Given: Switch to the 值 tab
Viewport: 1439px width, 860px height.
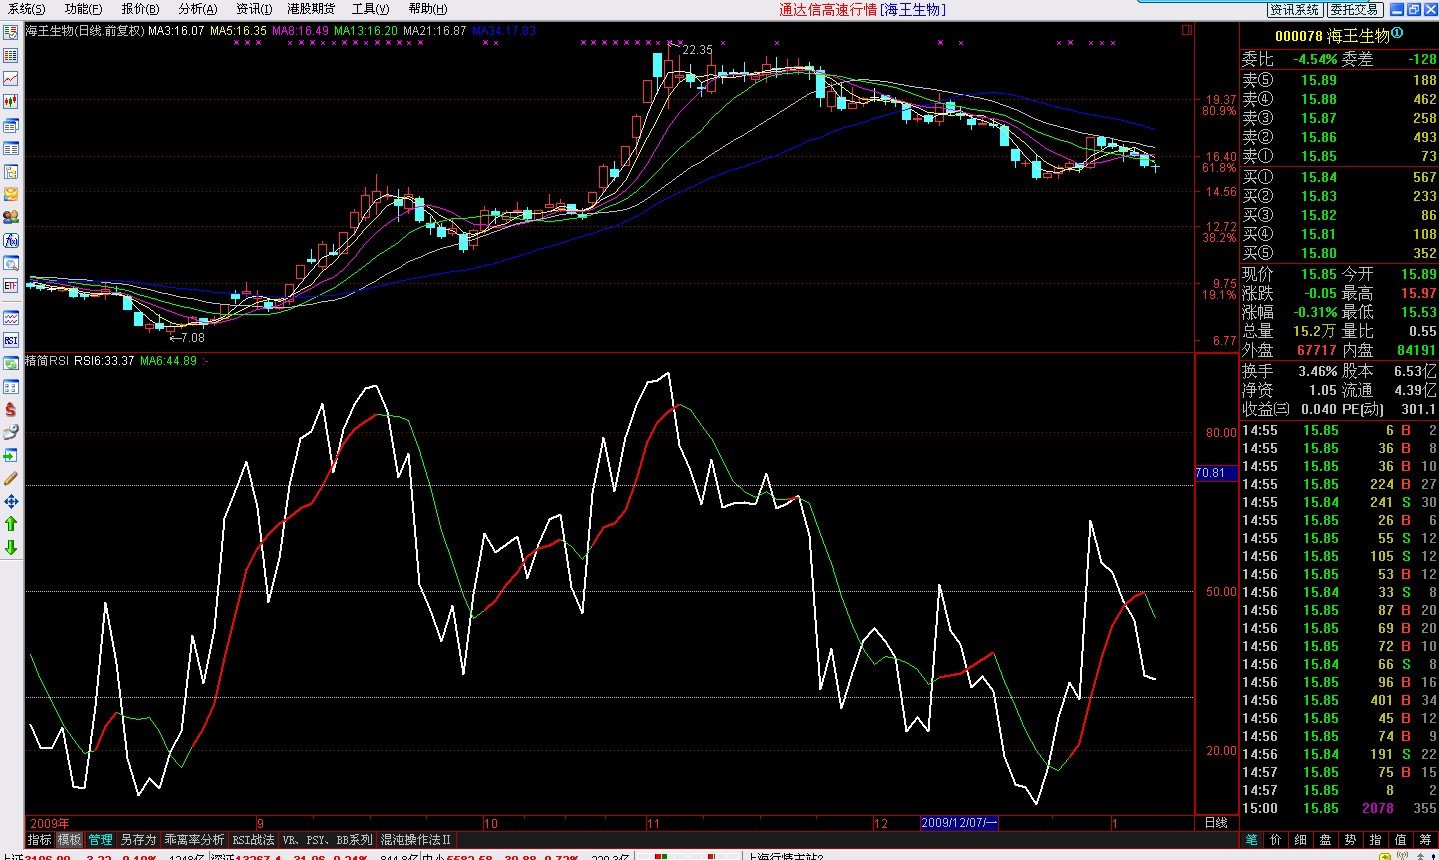Looking at the screenshot, I should pos(1401,840).
